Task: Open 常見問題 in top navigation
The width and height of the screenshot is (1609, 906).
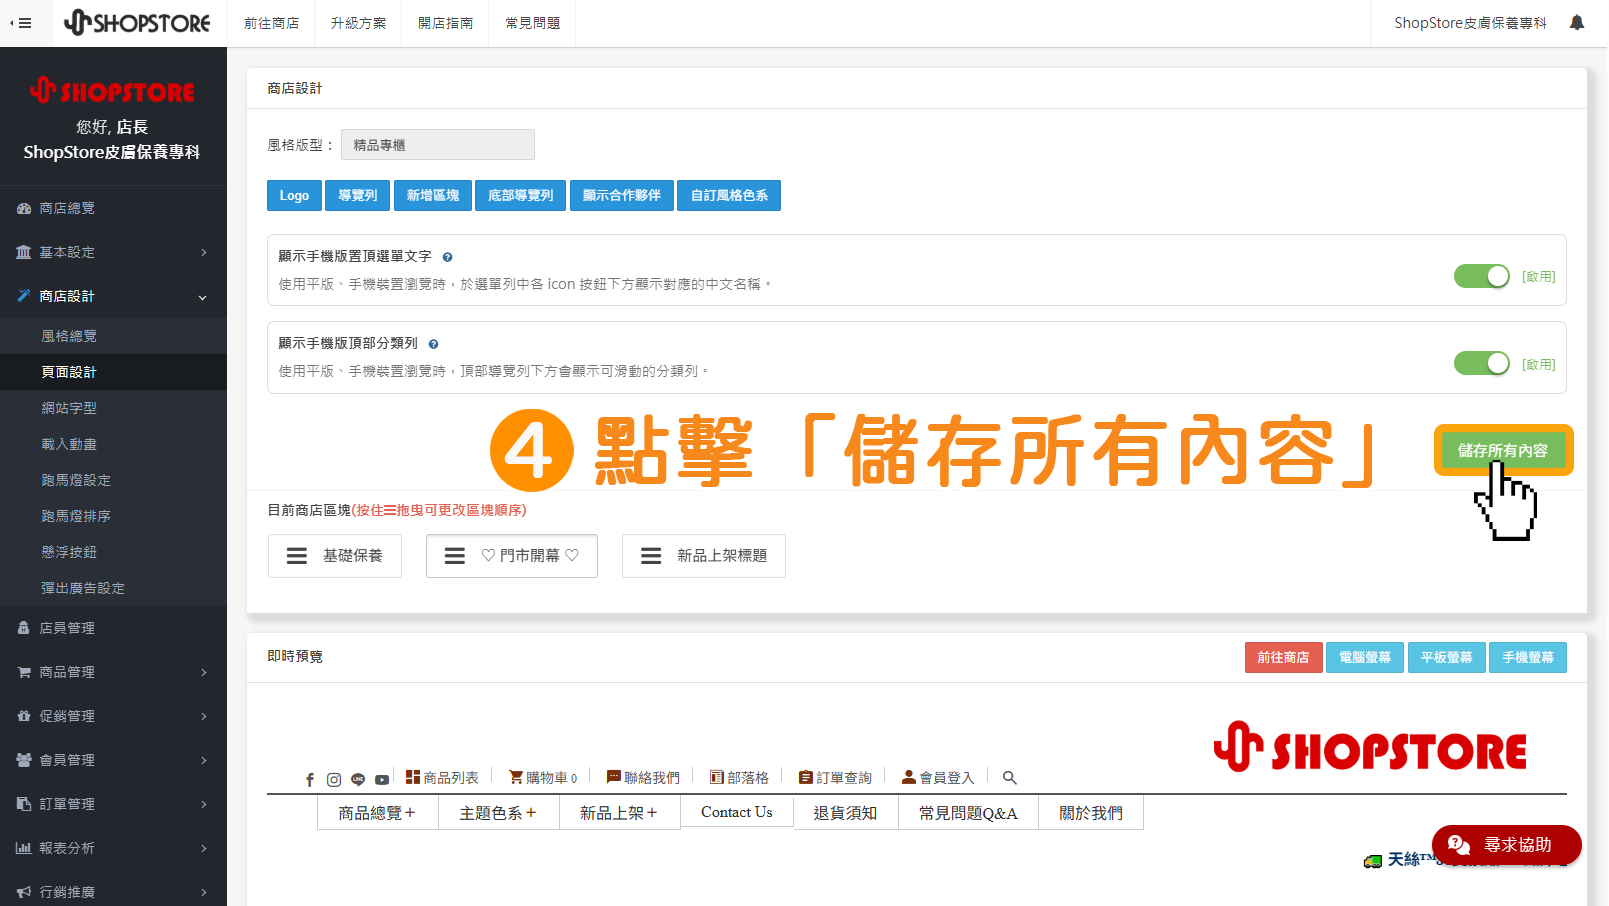Action: point(533,23)
